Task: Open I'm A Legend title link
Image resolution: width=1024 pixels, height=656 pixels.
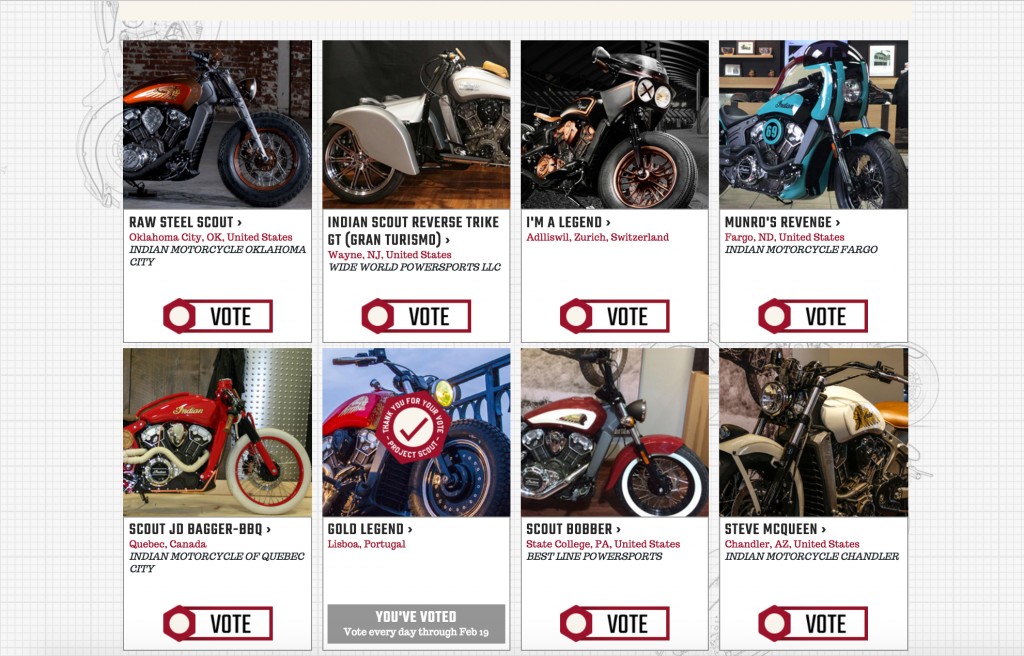Action: [x=568, y=222]
